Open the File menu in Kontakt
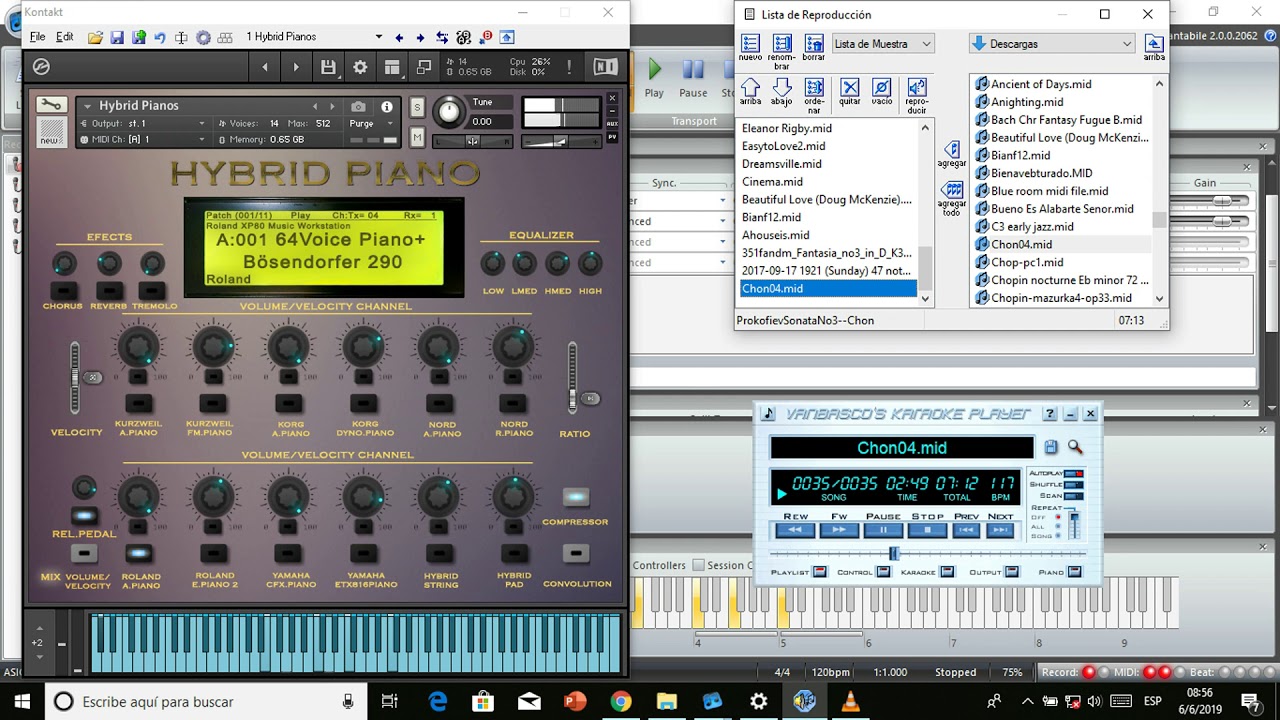The height and width of the screenshot is (720, 1280). pos(37,37)
